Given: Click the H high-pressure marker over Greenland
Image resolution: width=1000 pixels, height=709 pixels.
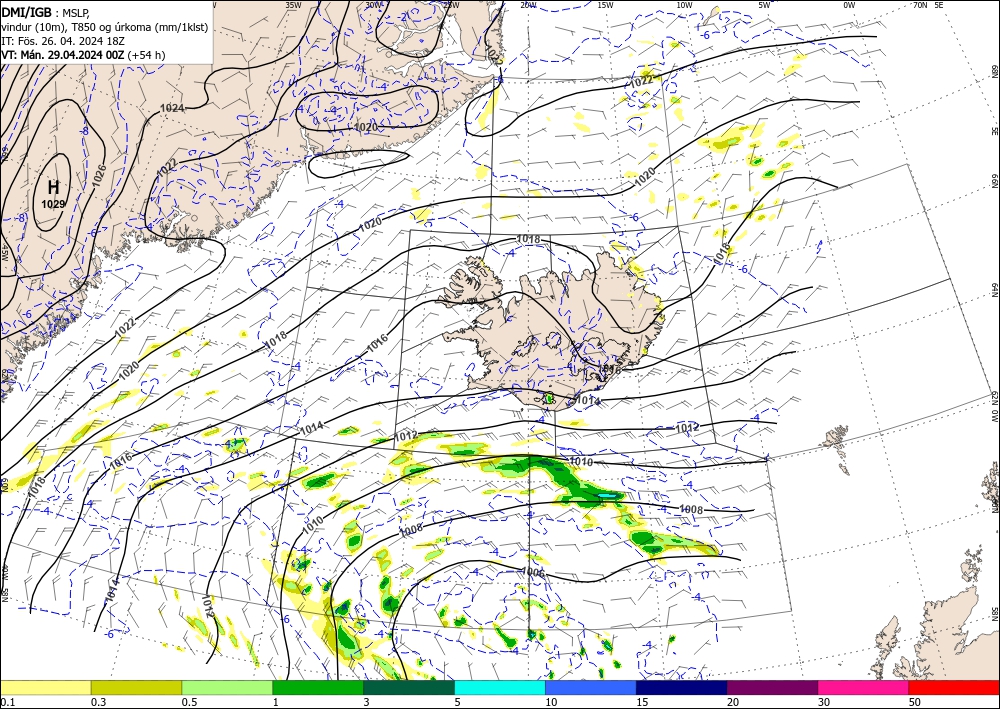Looking at the screenshot, I should 54,187.
